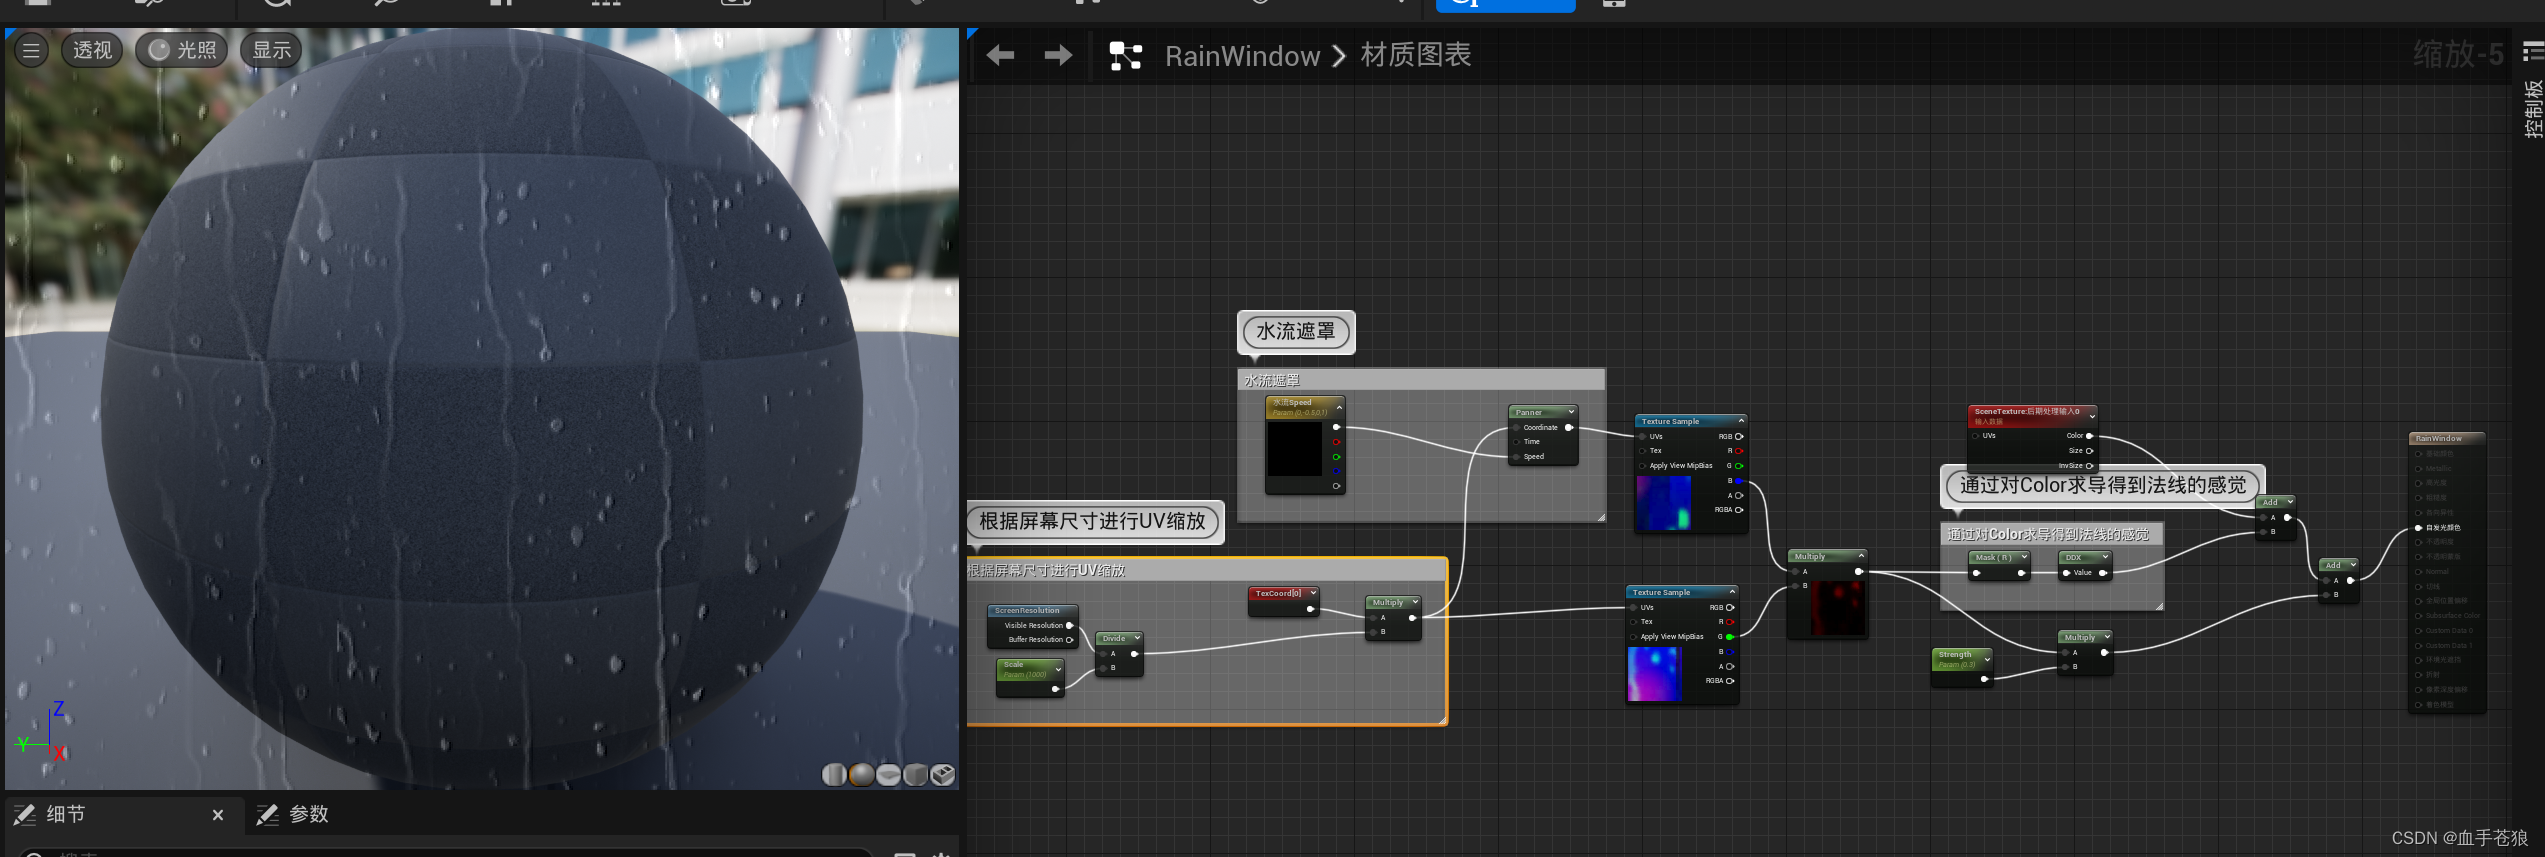The image size is (2545, 857).
Task: Select the RainWindow result node header
Action: point(2446,438)
